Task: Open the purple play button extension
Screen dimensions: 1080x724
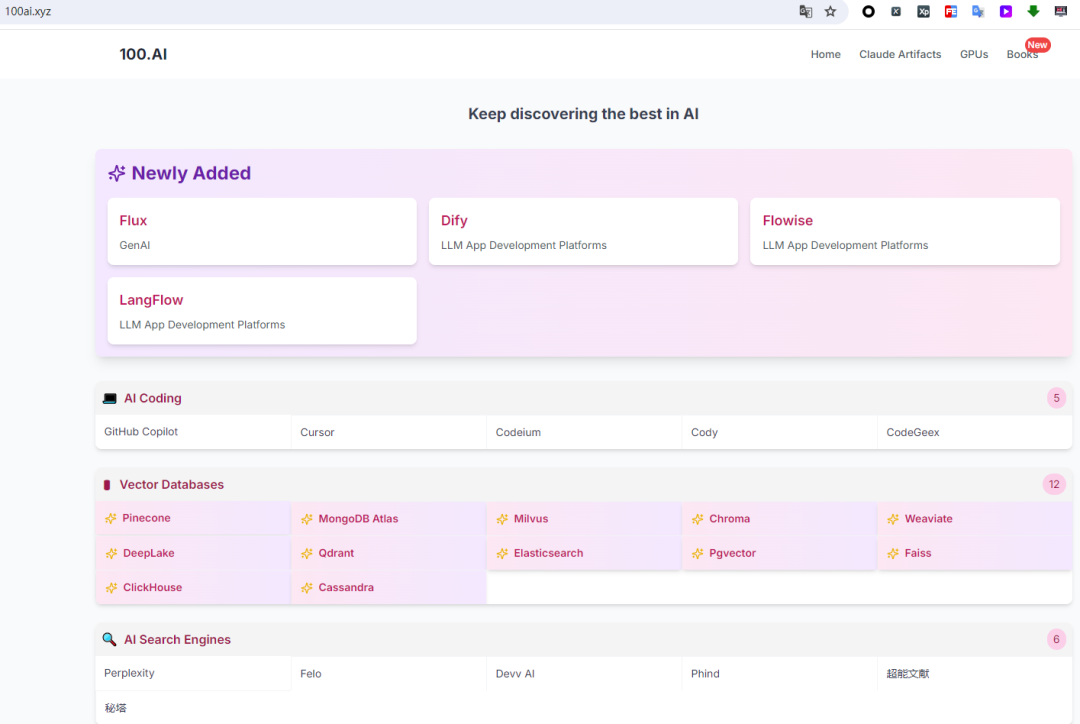Action: pyautogui.click(x=1006, y=12)
